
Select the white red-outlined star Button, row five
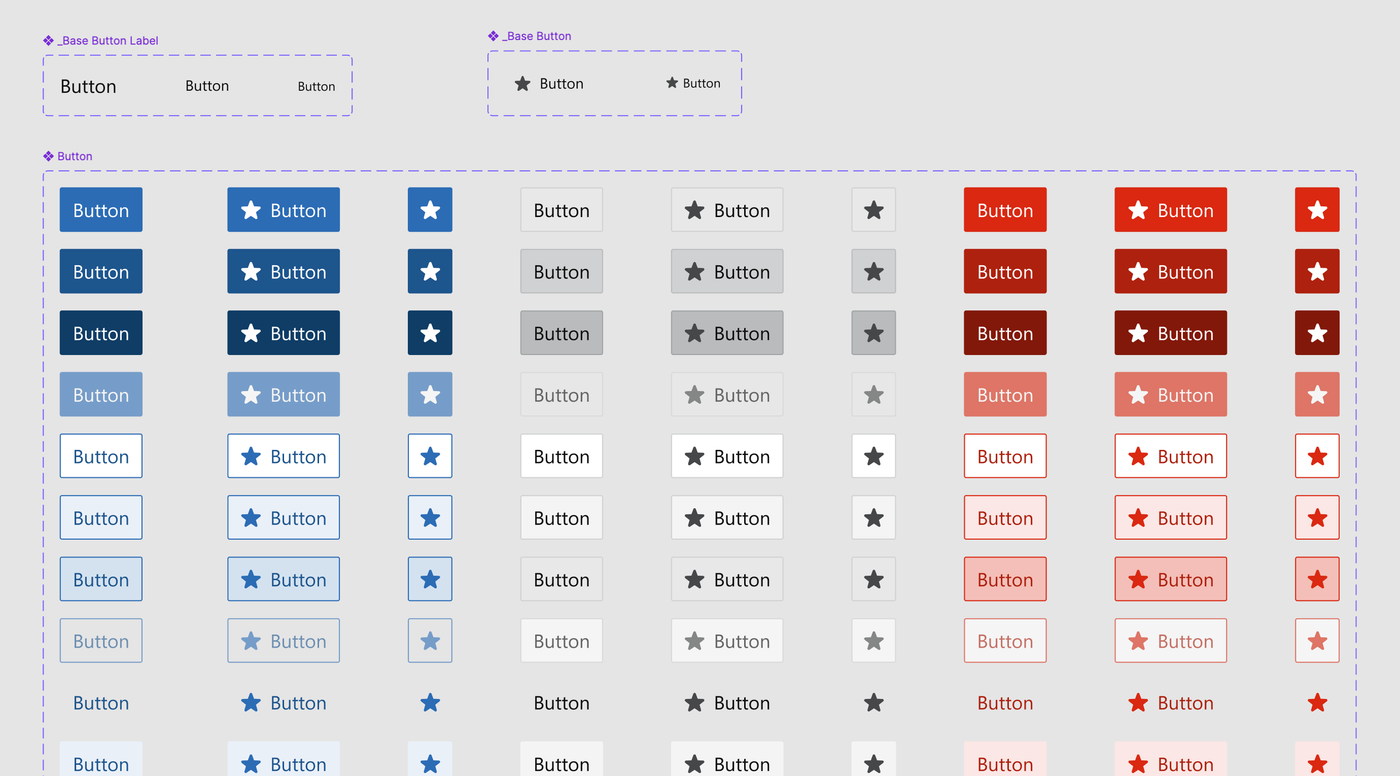click(x=1171, y=456)
